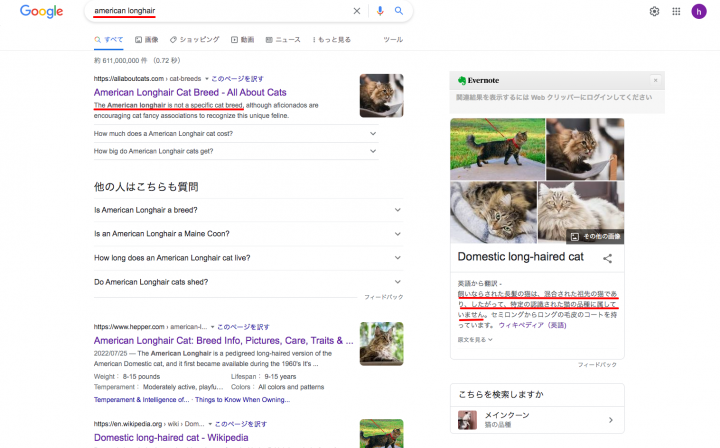Open Google settings gear icon
The width and height of the screenshot is (720, 448).
654,11
